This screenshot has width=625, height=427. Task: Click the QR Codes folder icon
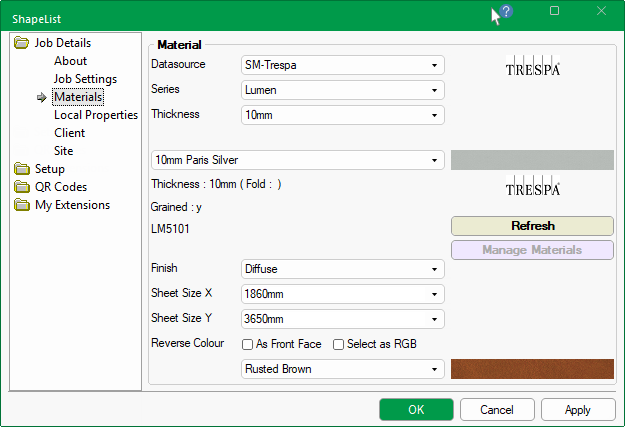[x=22, y=187]
